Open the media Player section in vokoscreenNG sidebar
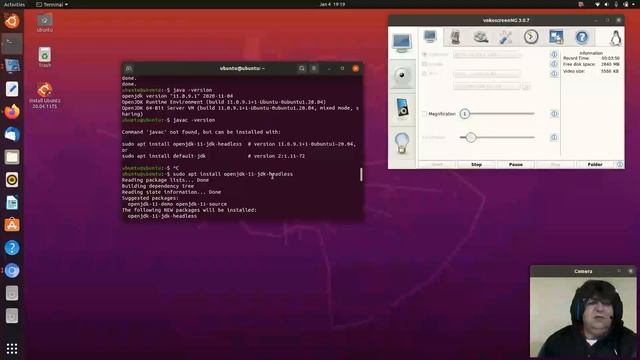Viewport: 640px width, 360px height. (x=402, y=108)
